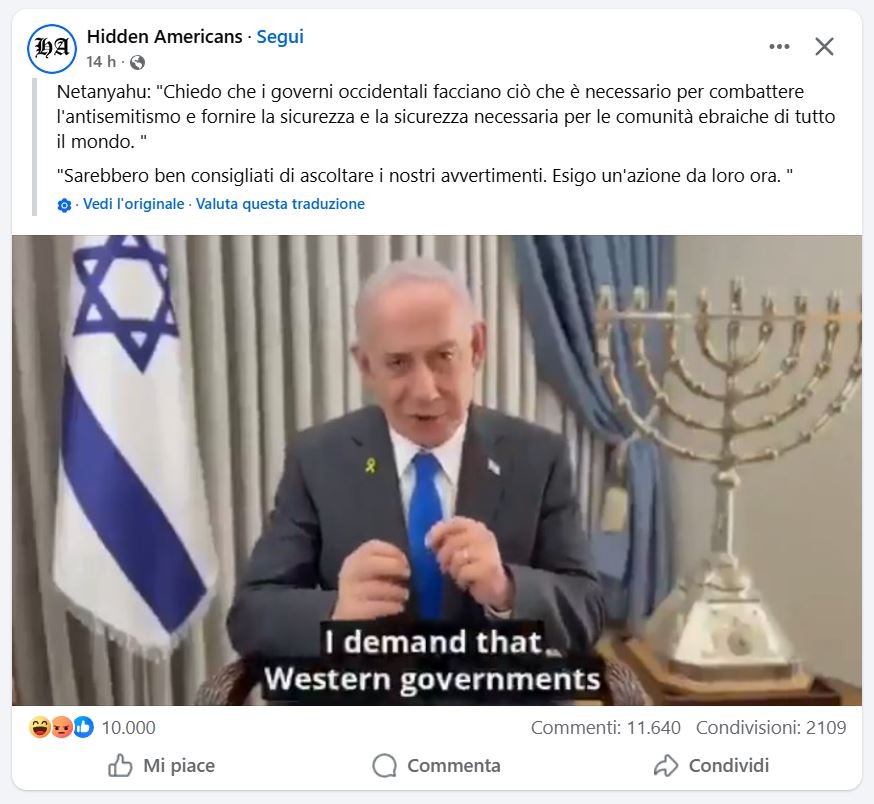Open the three-dots post options menu

tap(779, 46)
